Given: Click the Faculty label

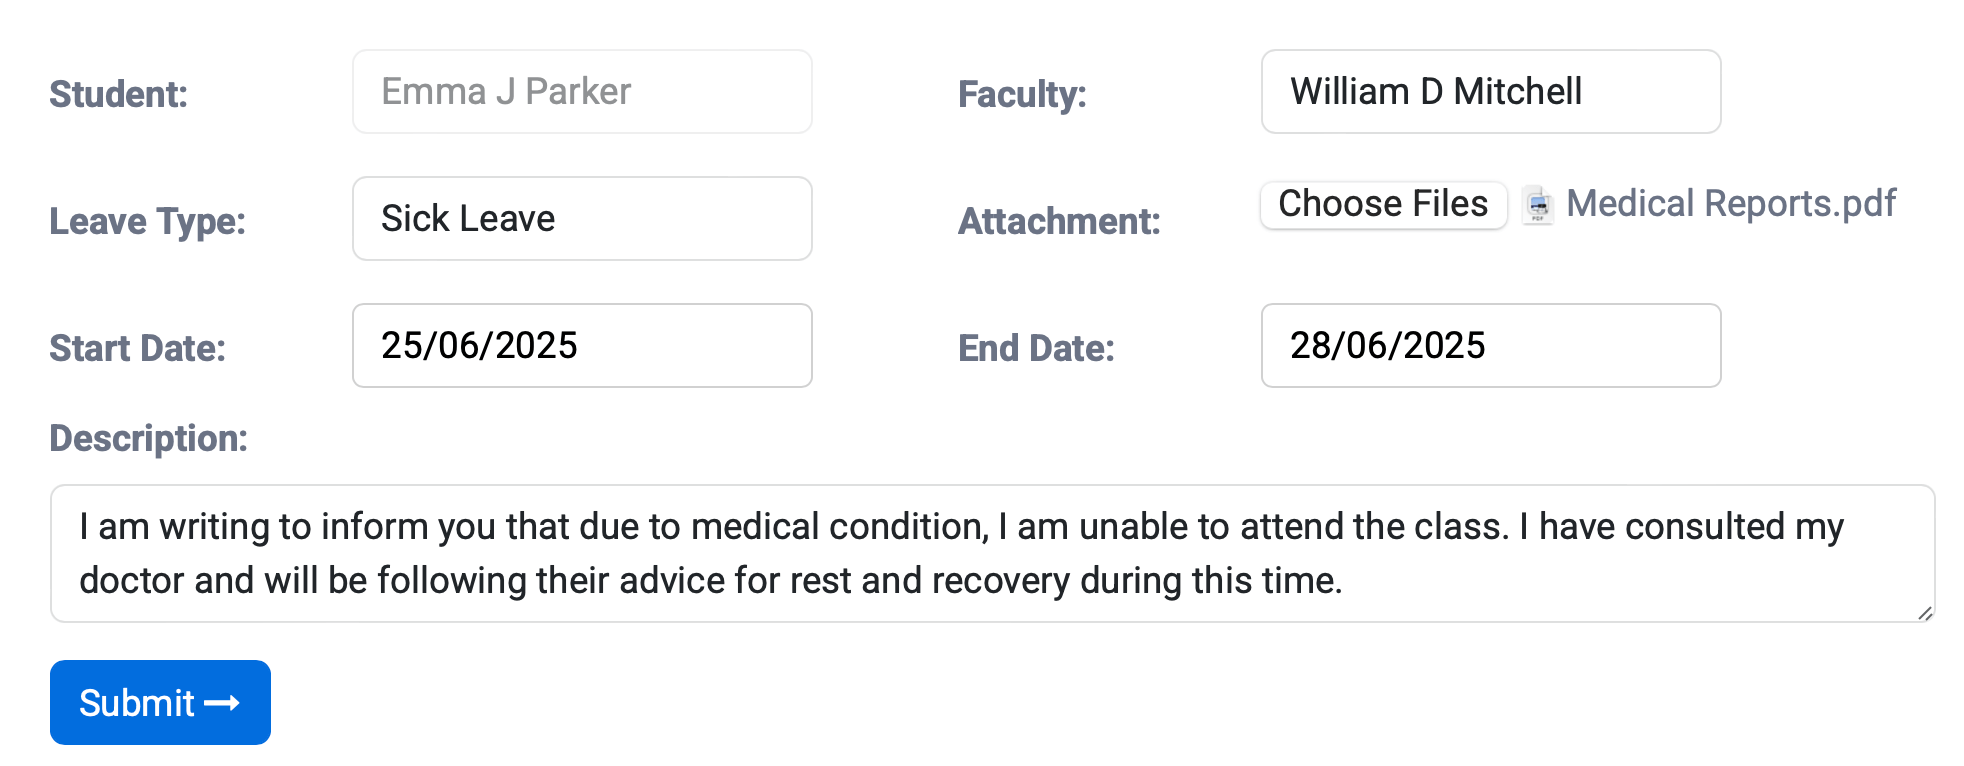Looking at the screenshot, I should 1022,94.
